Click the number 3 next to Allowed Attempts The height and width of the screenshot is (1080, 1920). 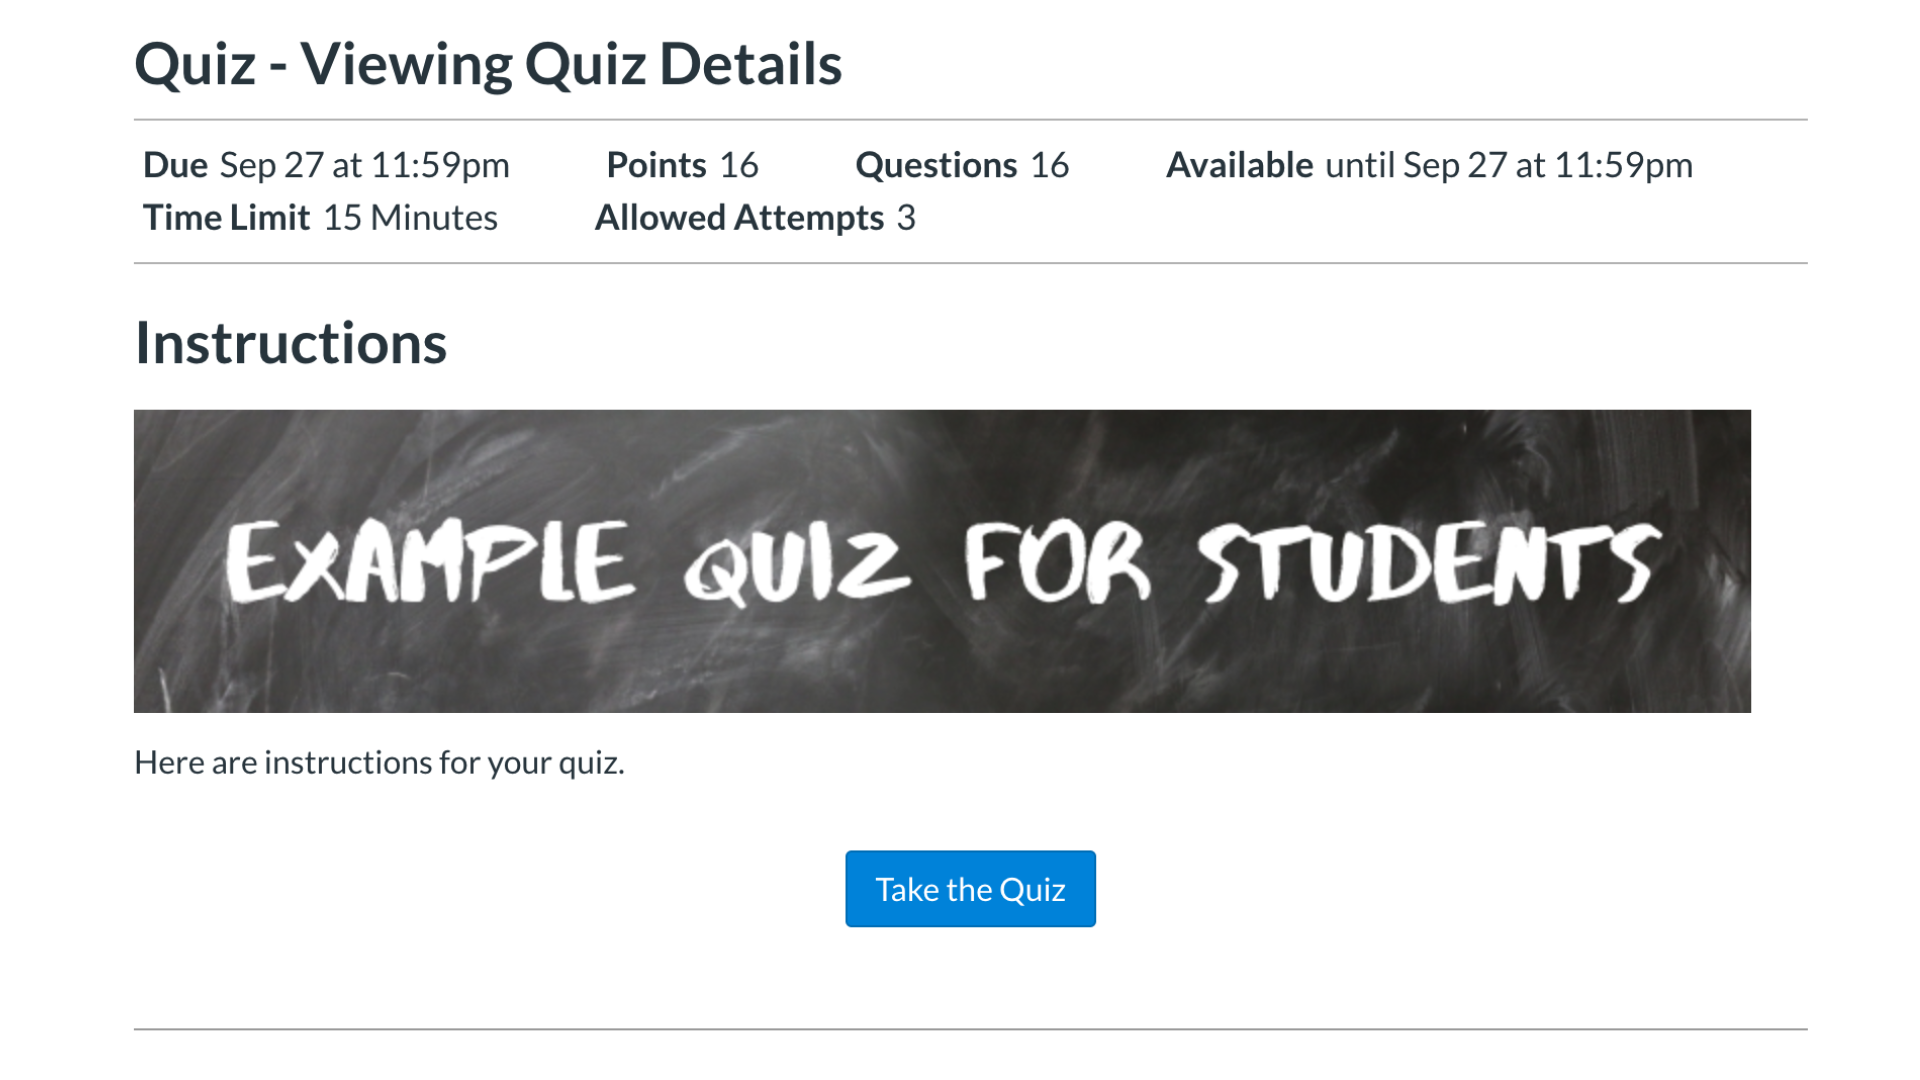(905, 218)
